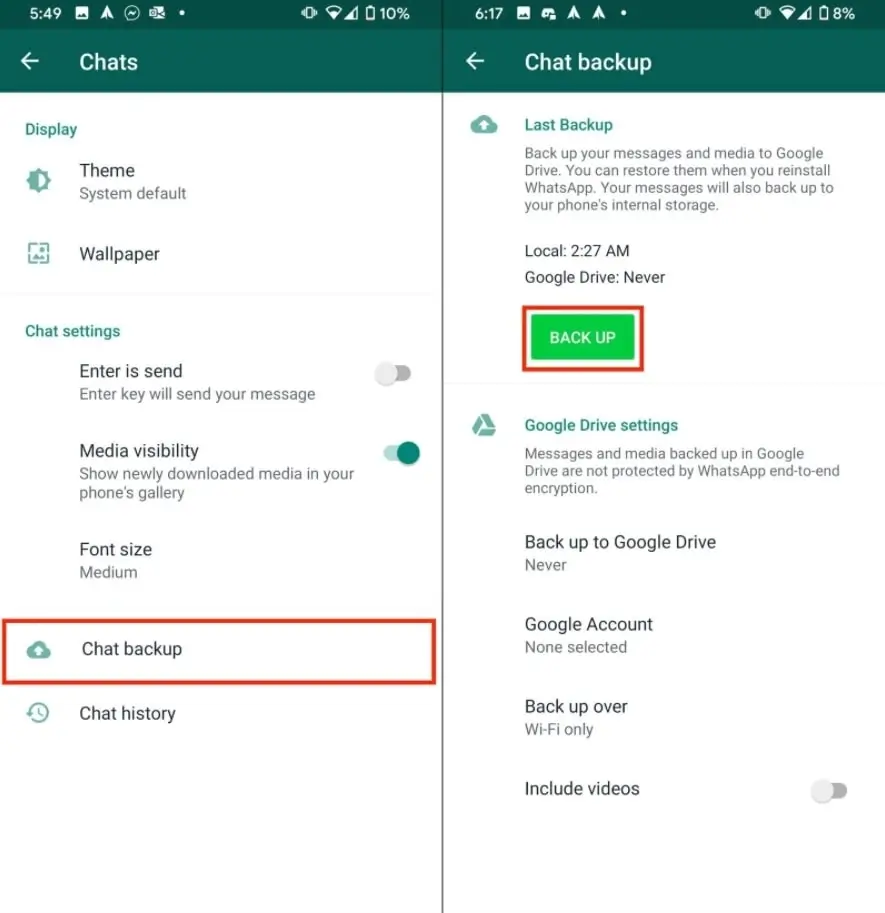Open Back up over network options
The height and width of the screenshot is (913, 885).
(664, 717)
